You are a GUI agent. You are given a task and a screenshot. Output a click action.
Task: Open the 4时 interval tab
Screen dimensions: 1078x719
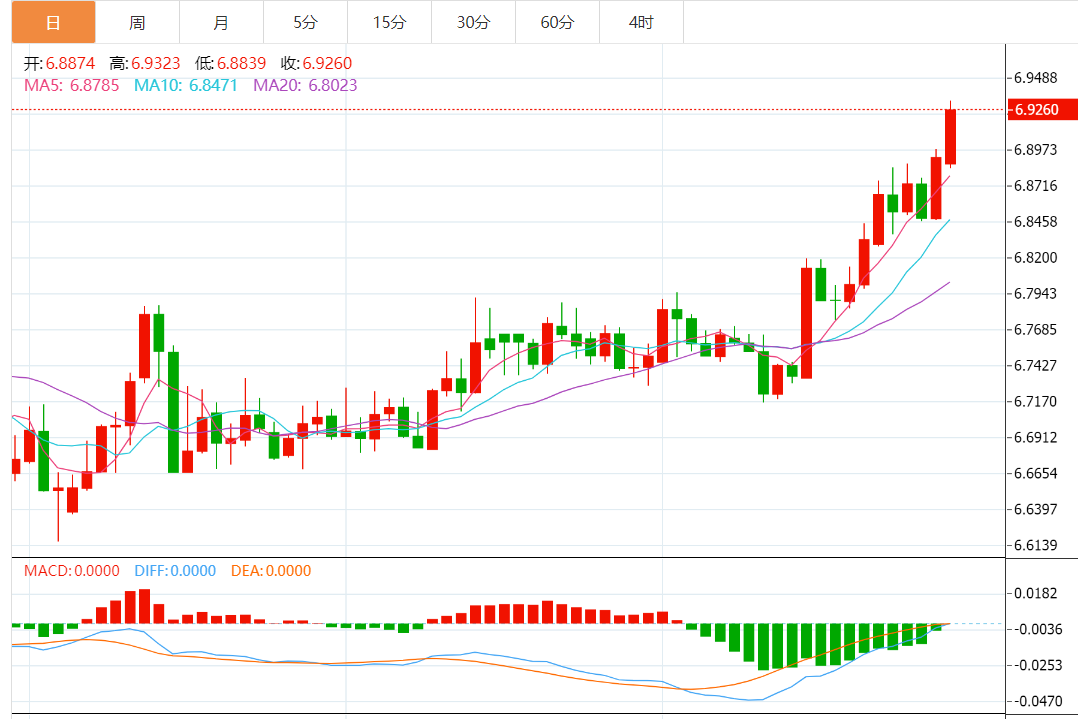pyautogui.click(x=641, y=22)
